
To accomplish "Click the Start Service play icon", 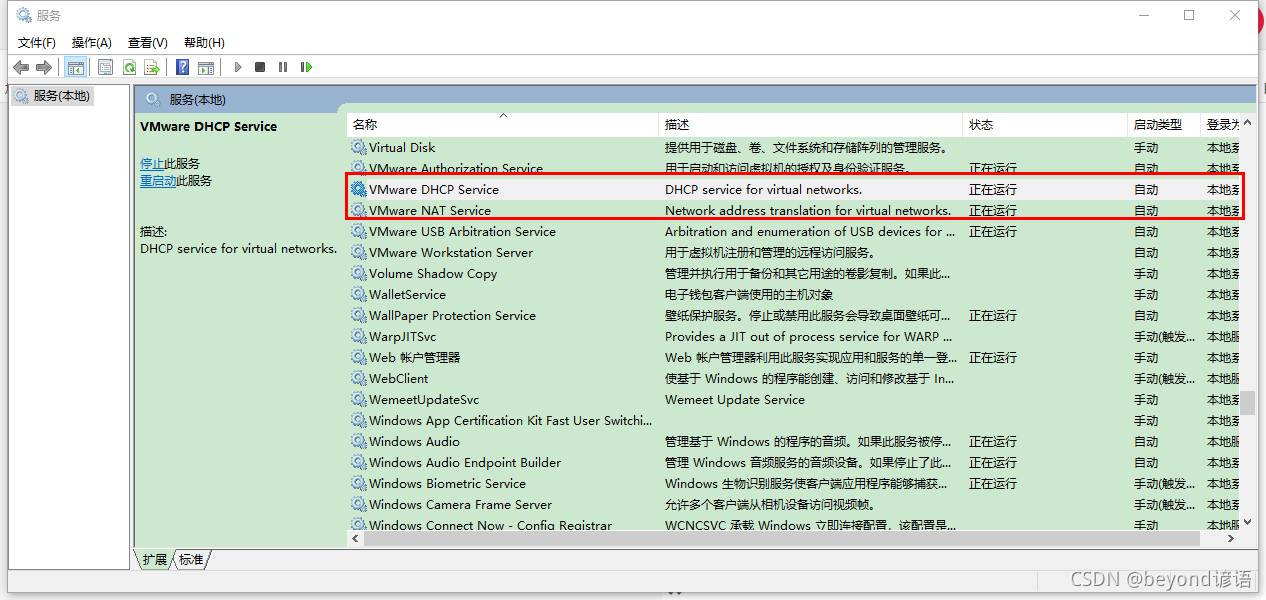I will [x=238, y=67].
